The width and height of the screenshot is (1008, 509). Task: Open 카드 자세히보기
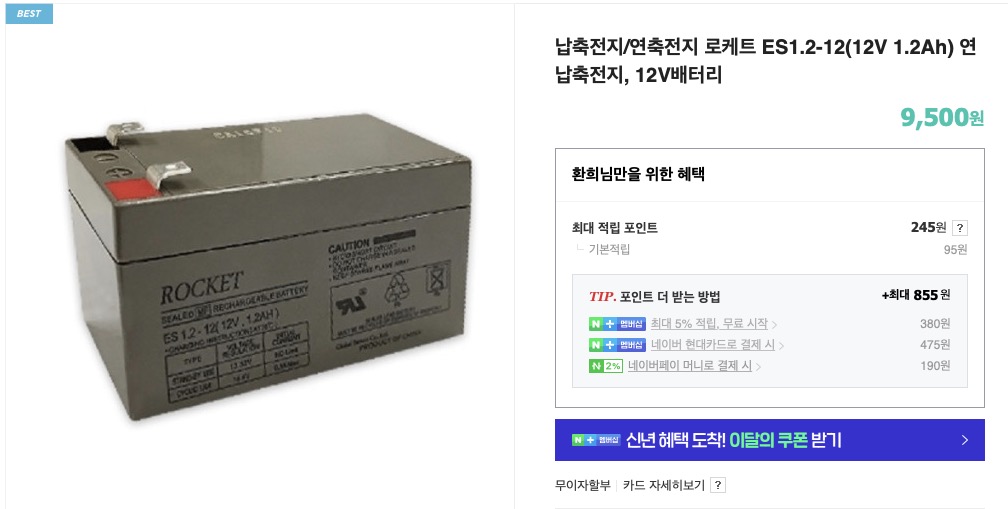[x=663, y=485]
